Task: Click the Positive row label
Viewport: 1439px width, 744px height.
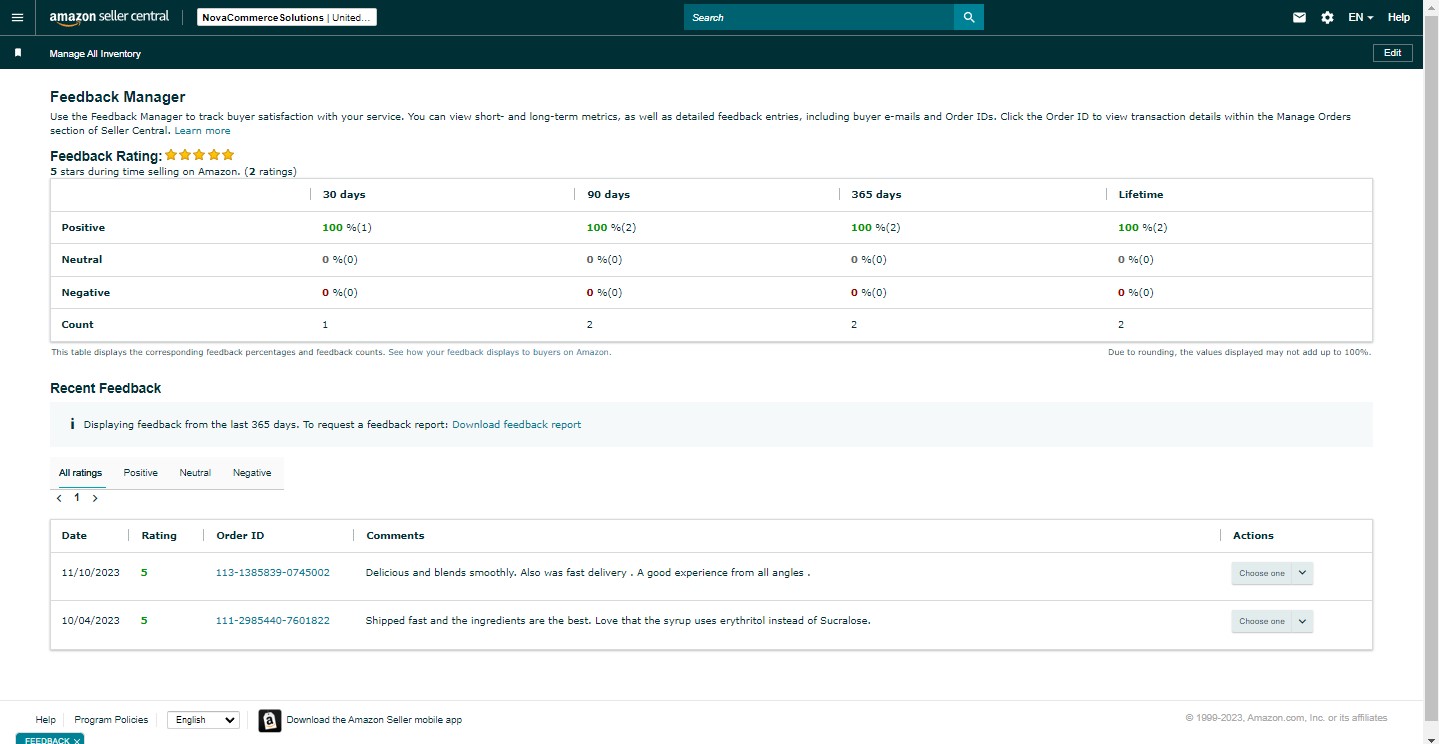Action: pos(83,228)
